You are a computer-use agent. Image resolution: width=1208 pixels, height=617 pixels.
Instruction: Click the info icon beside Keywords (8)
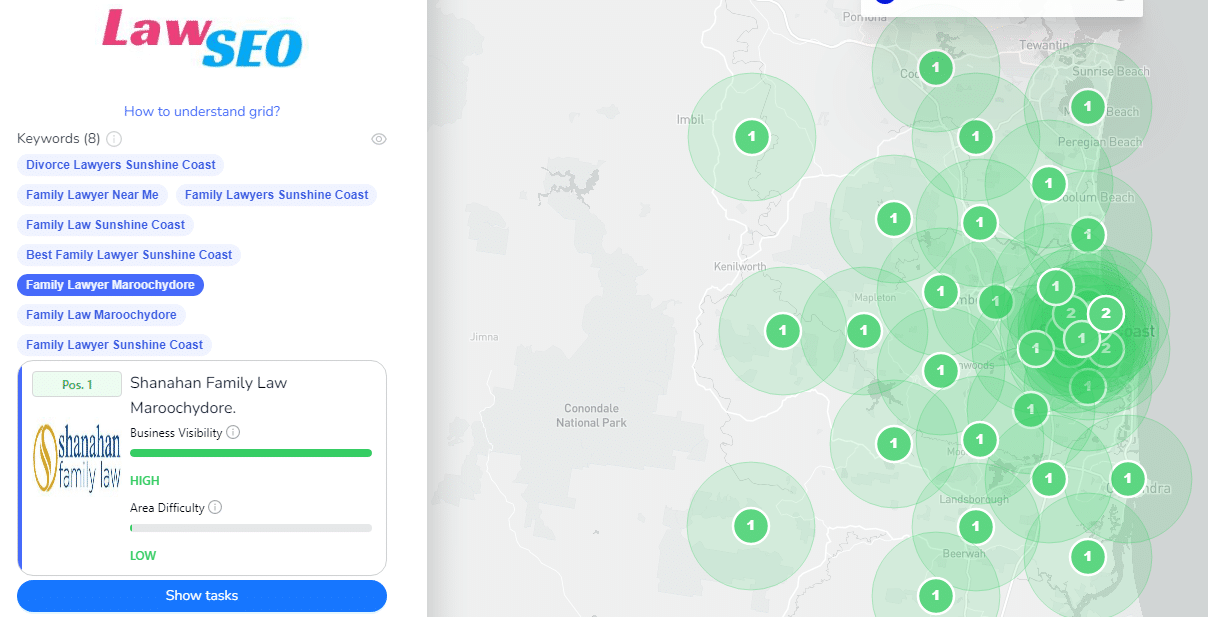click(114, 139)
